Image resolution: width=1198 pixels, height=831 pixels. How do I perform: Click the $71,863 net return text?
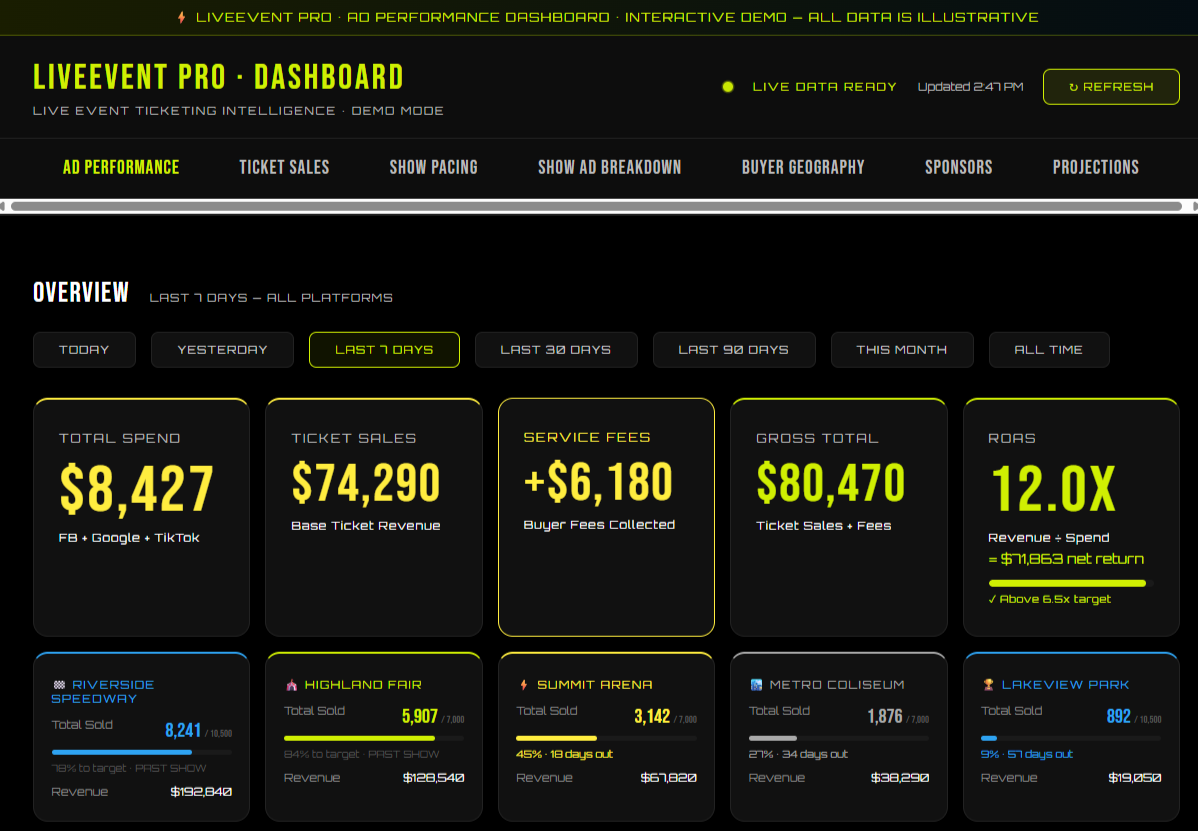[1066, 559]
